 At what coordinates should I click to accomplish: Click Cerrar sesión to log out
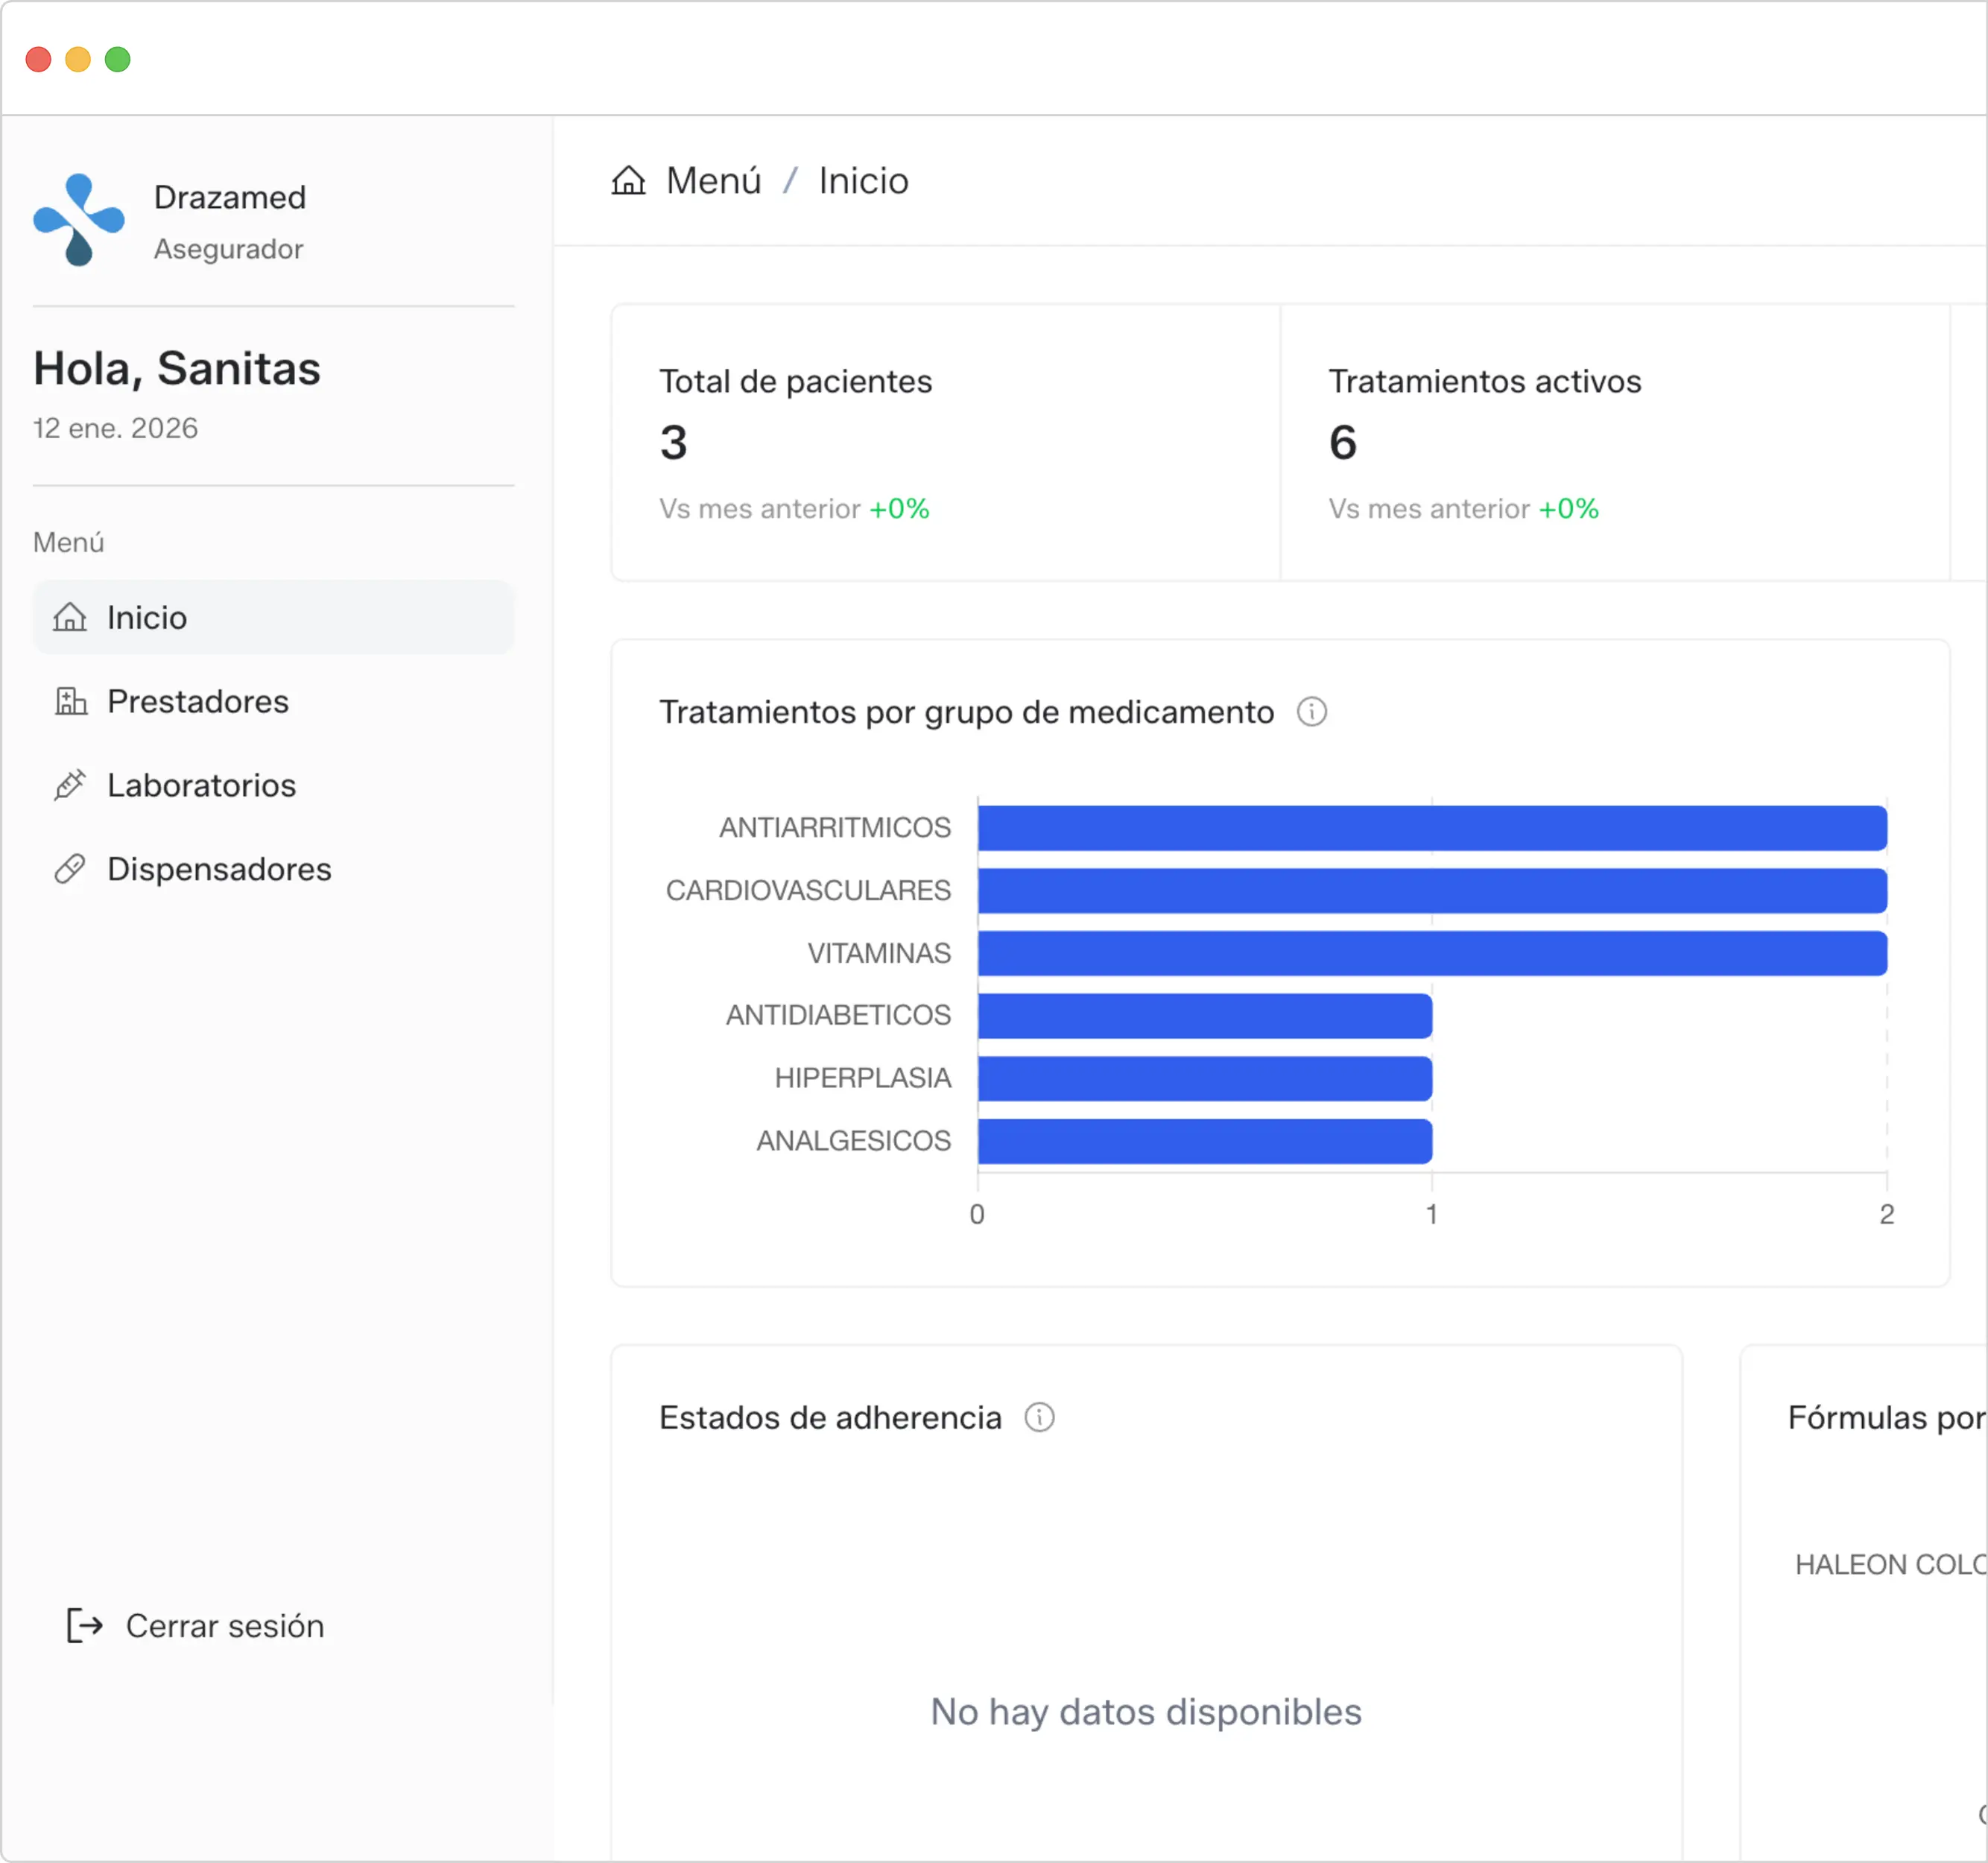(224, 1626)
